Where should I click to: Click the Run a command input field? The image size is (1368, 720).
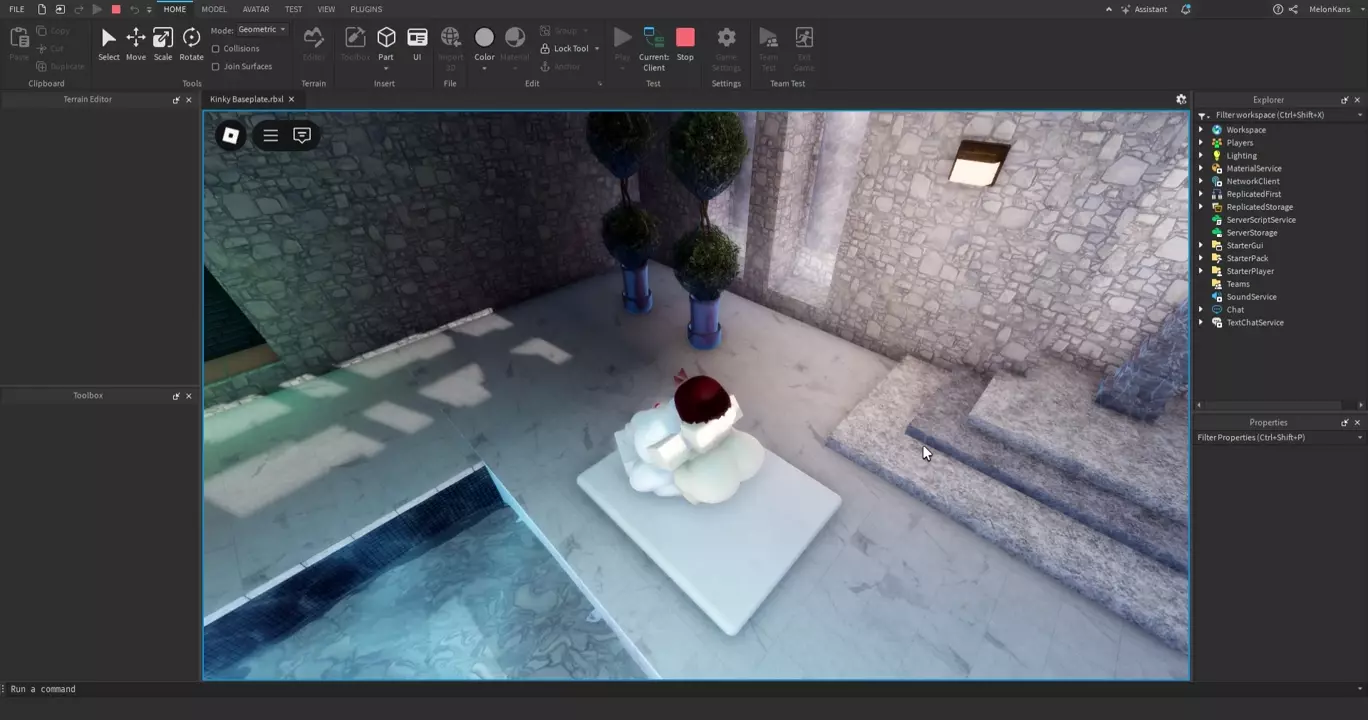(600, 689)
